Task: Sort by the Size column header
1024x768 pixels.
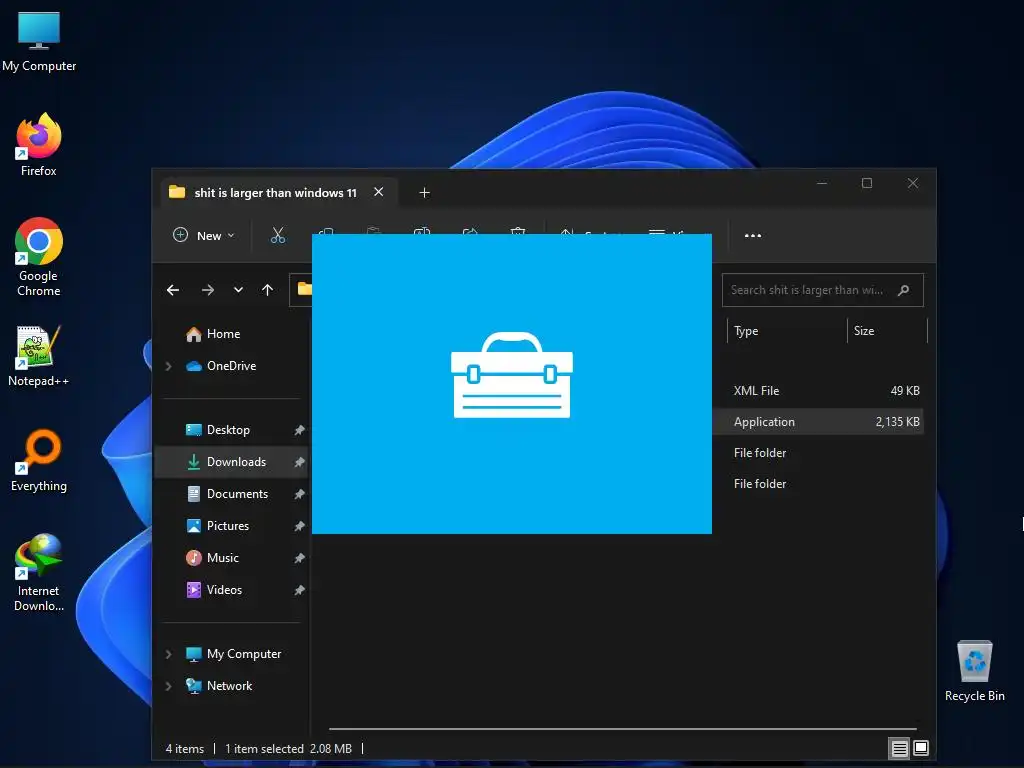Action: tap(887, 331)
